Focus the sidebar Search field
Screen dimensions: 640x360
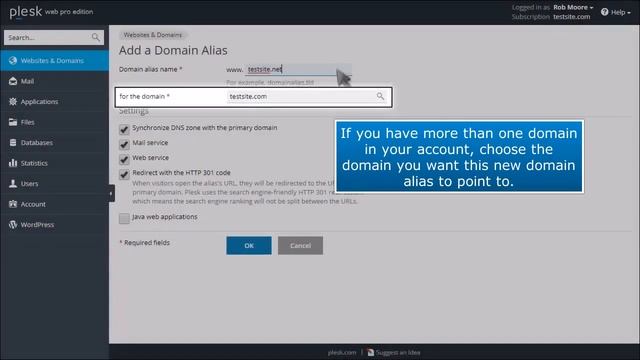54,38
